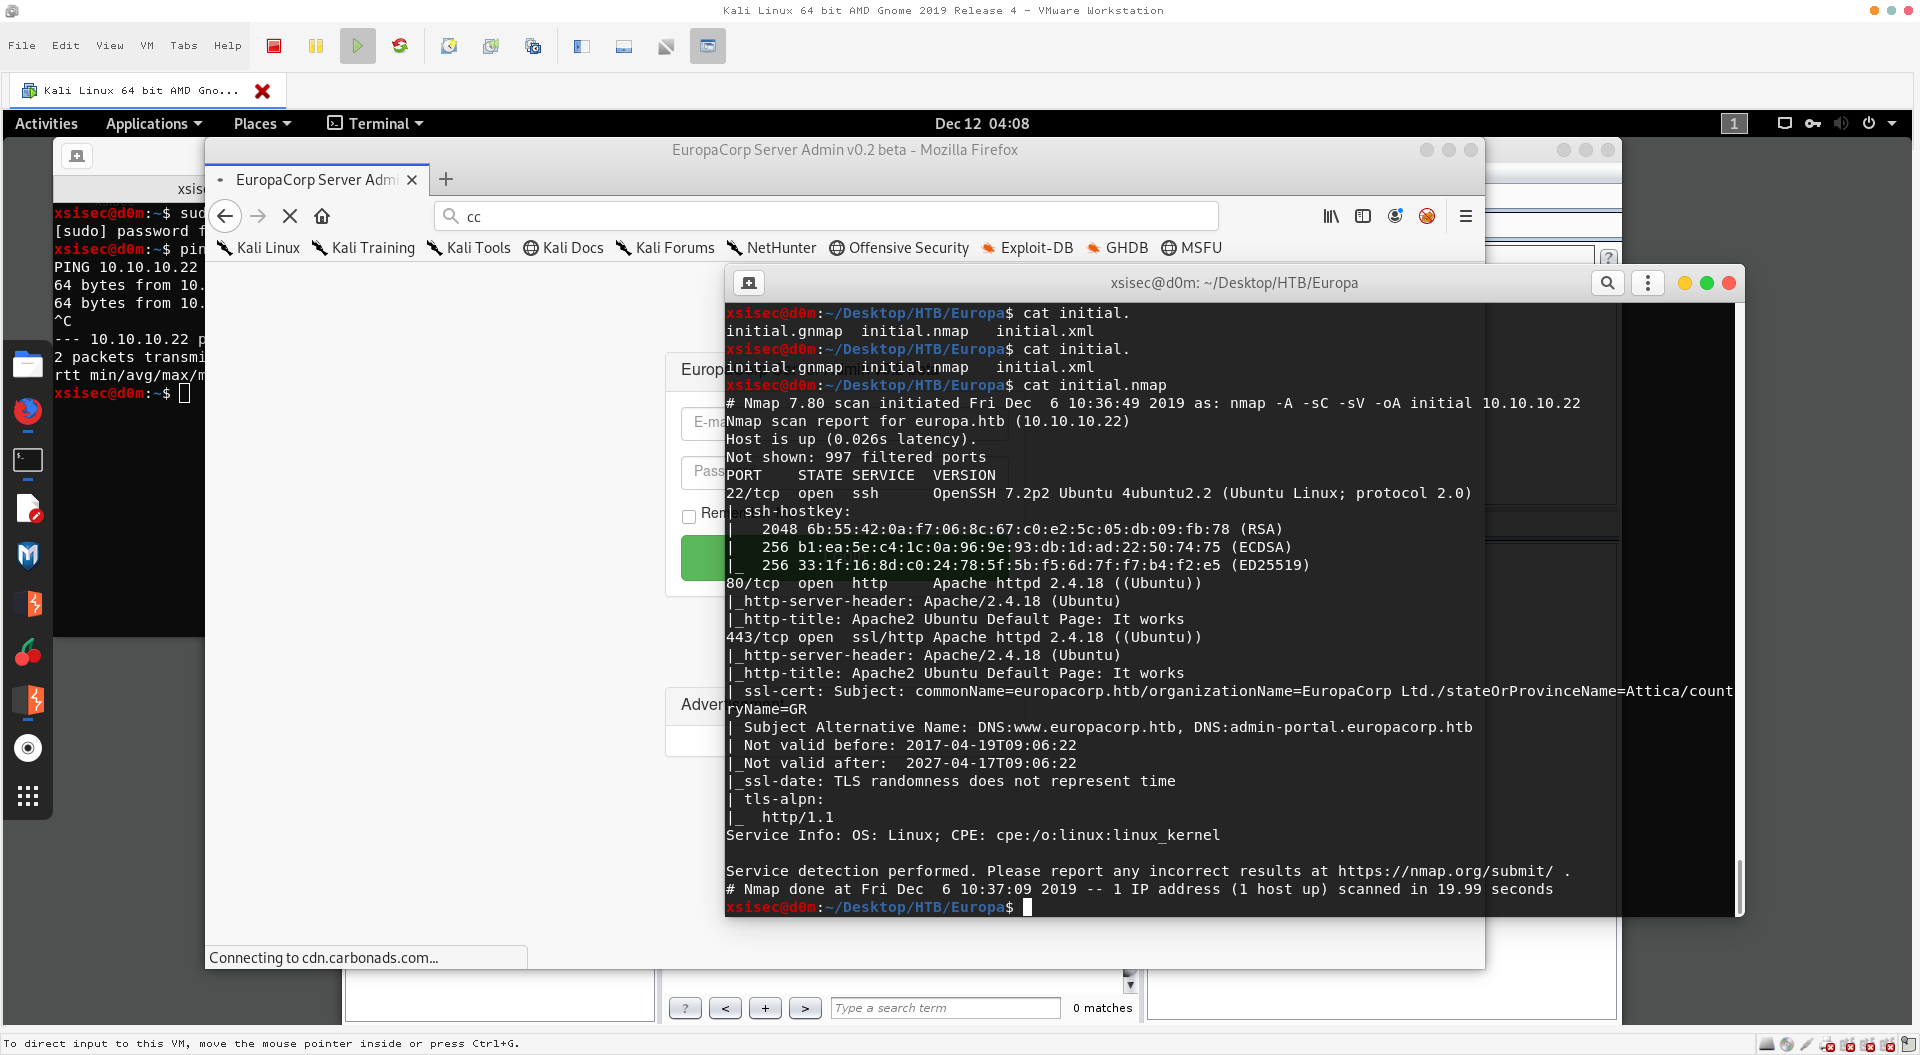Click the Firefox home icon
The width and height of the screenshot is (1920, 1055).
(322, 216)
